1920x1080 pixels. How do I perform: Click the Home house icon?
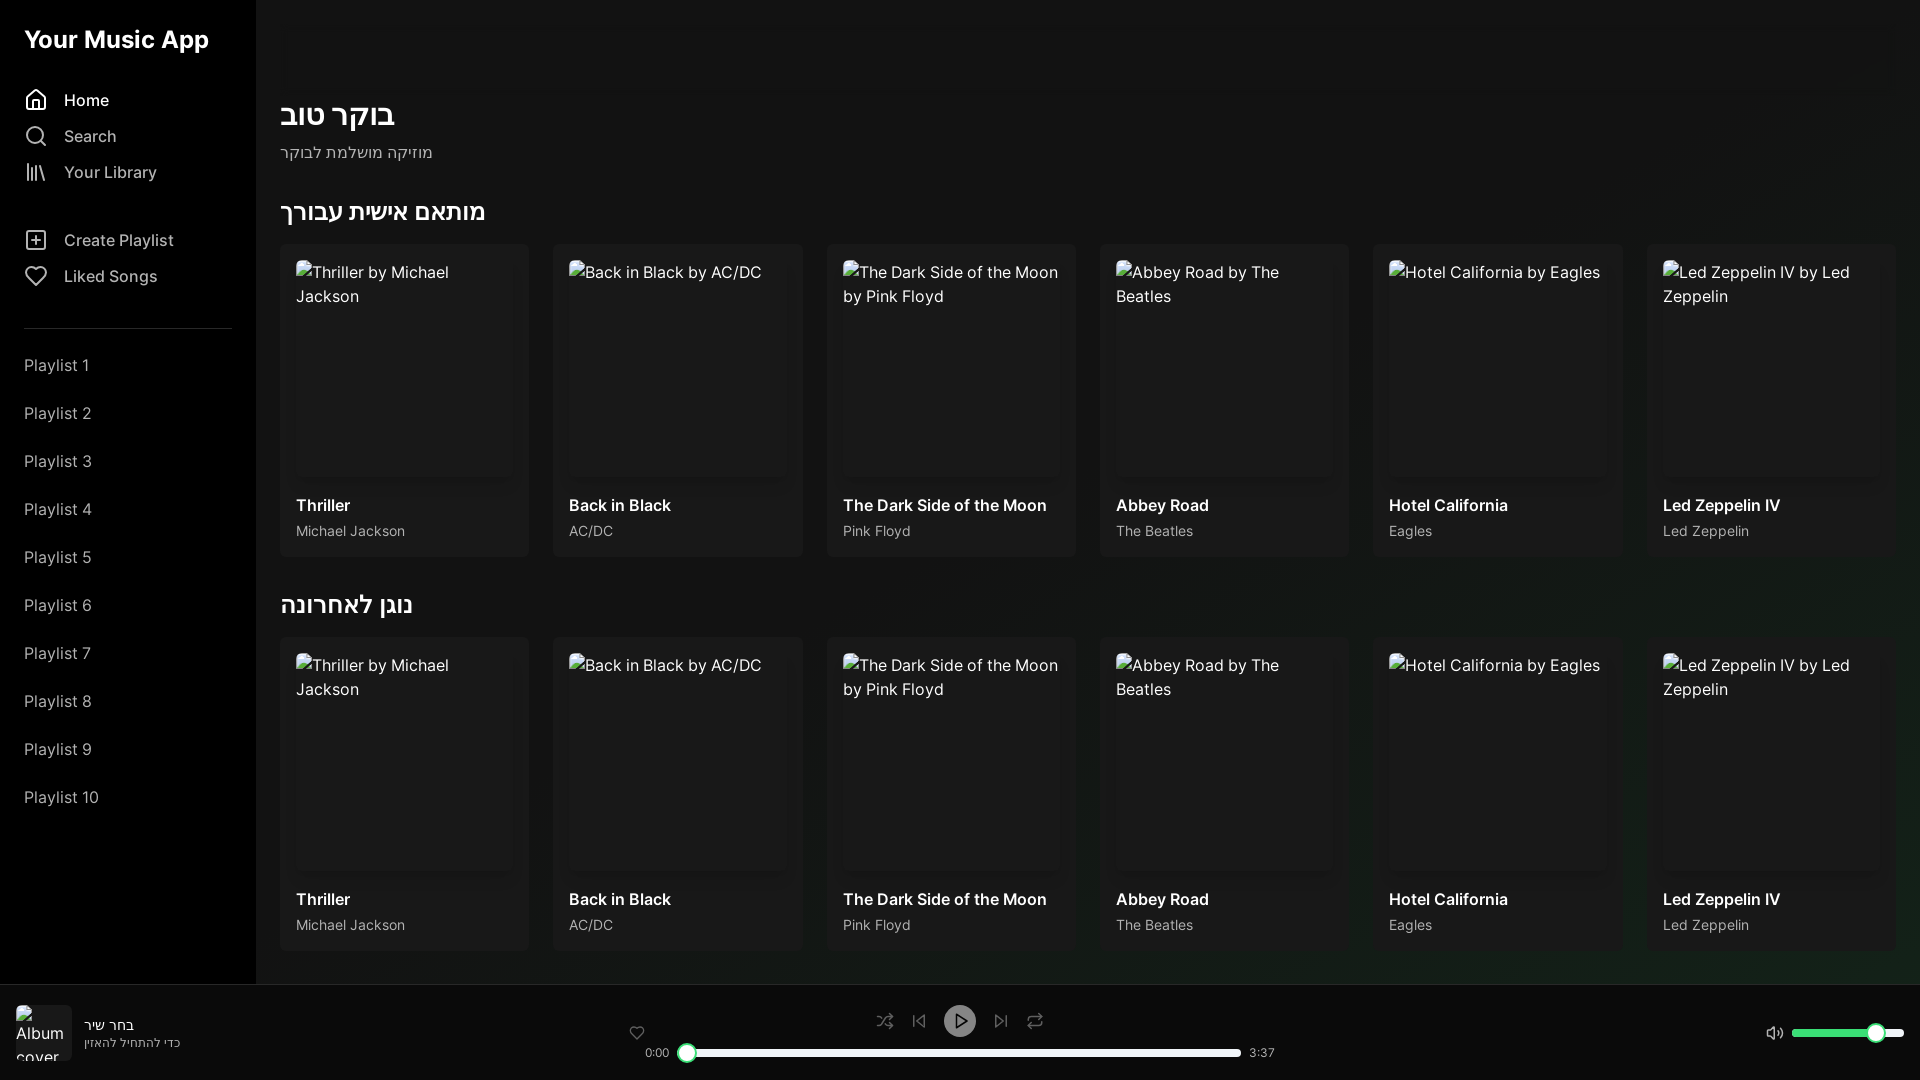[36, 100]
